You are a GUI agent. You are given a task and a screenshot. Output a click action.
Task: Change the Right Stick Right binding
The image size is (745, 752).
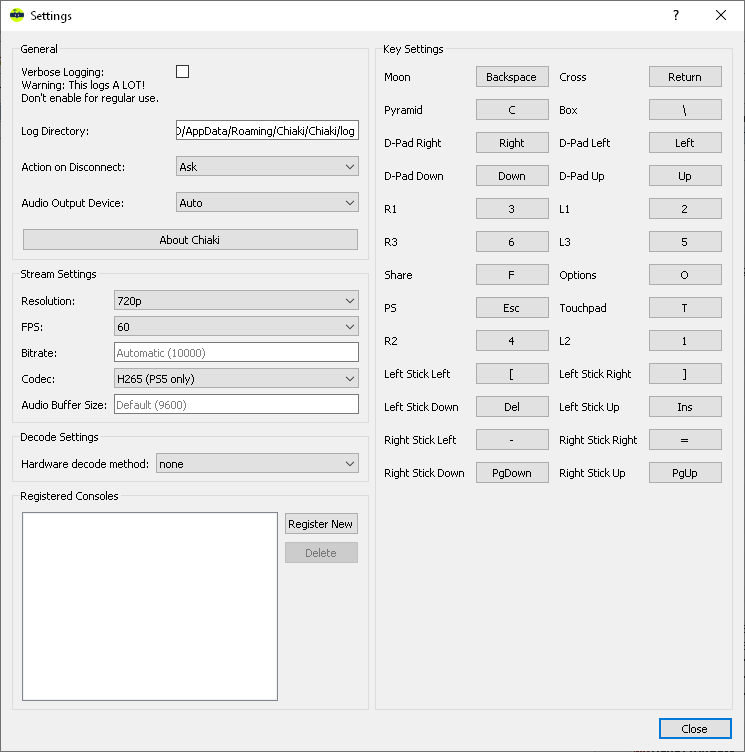point(685,440)
